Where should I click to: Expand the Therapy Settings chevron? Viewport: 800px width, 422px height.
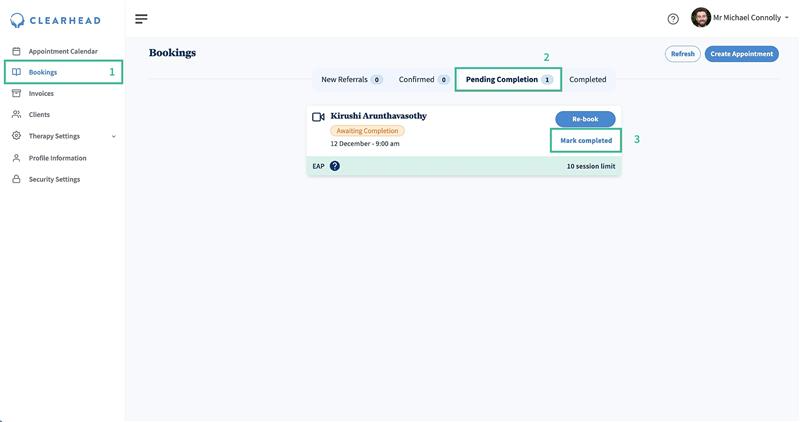click(x=114, y=136)
